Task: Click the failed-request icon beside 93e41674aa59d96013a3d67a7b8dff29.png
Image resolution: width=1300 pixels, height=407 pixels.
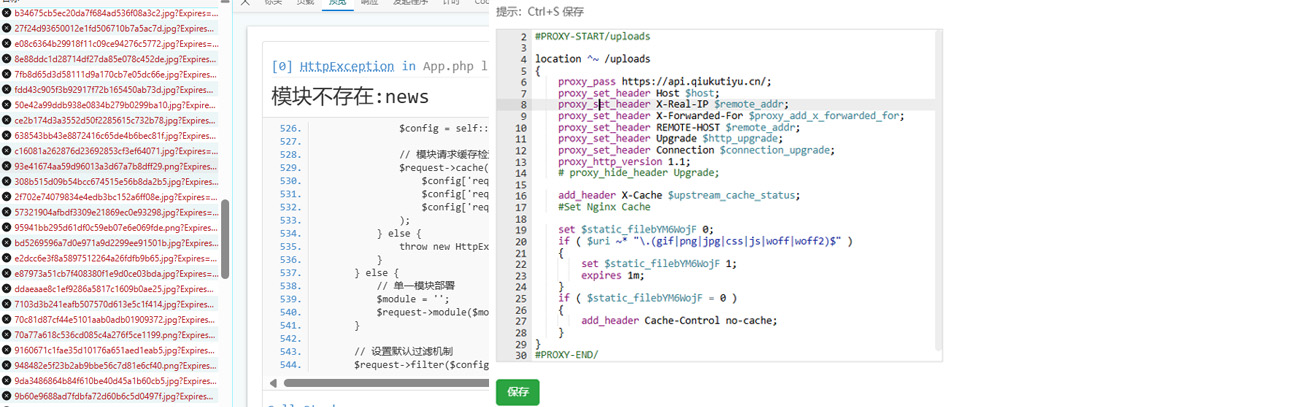Action: pos(7,166)
